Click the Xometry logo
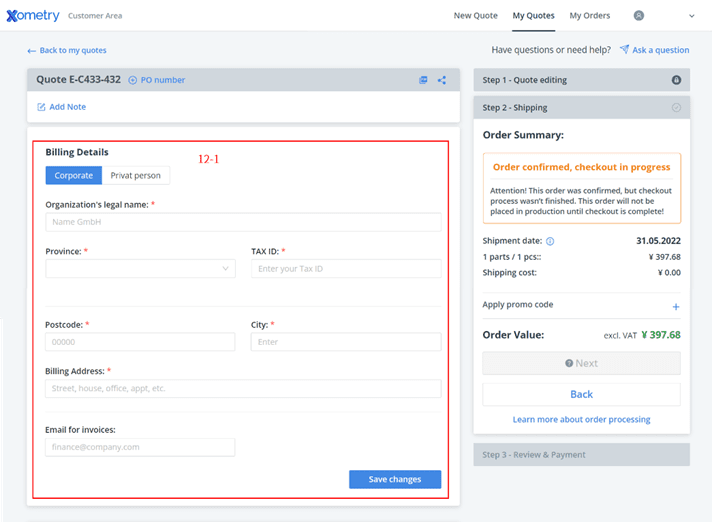Screen dimensions: 712x522 pos(32,16)
